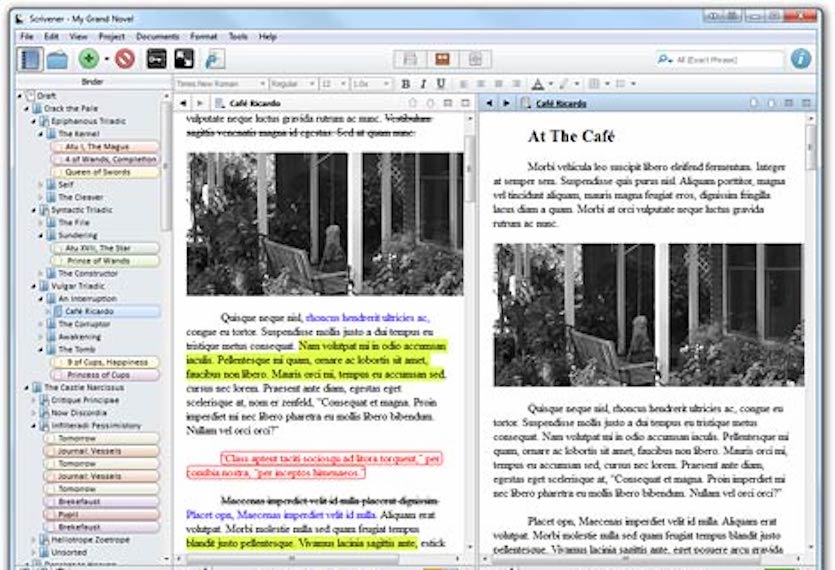
Task: Open the Documents menu
Action: pos(158,37)
